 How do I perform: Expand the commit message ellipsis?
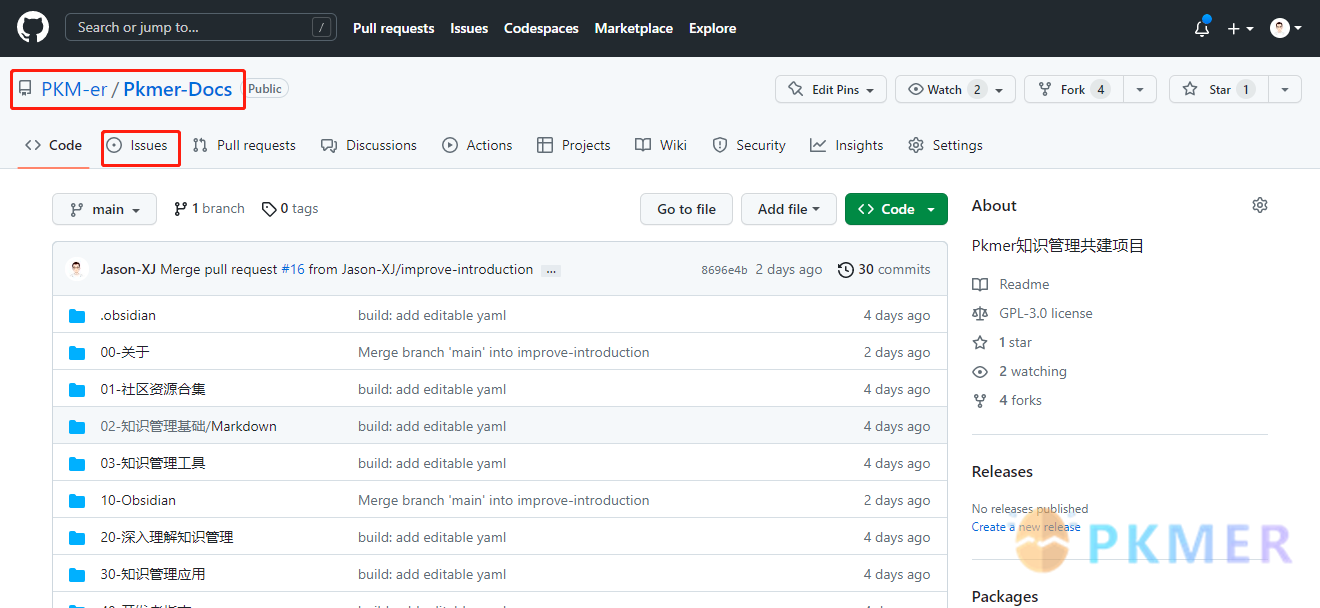coord(551,270)
